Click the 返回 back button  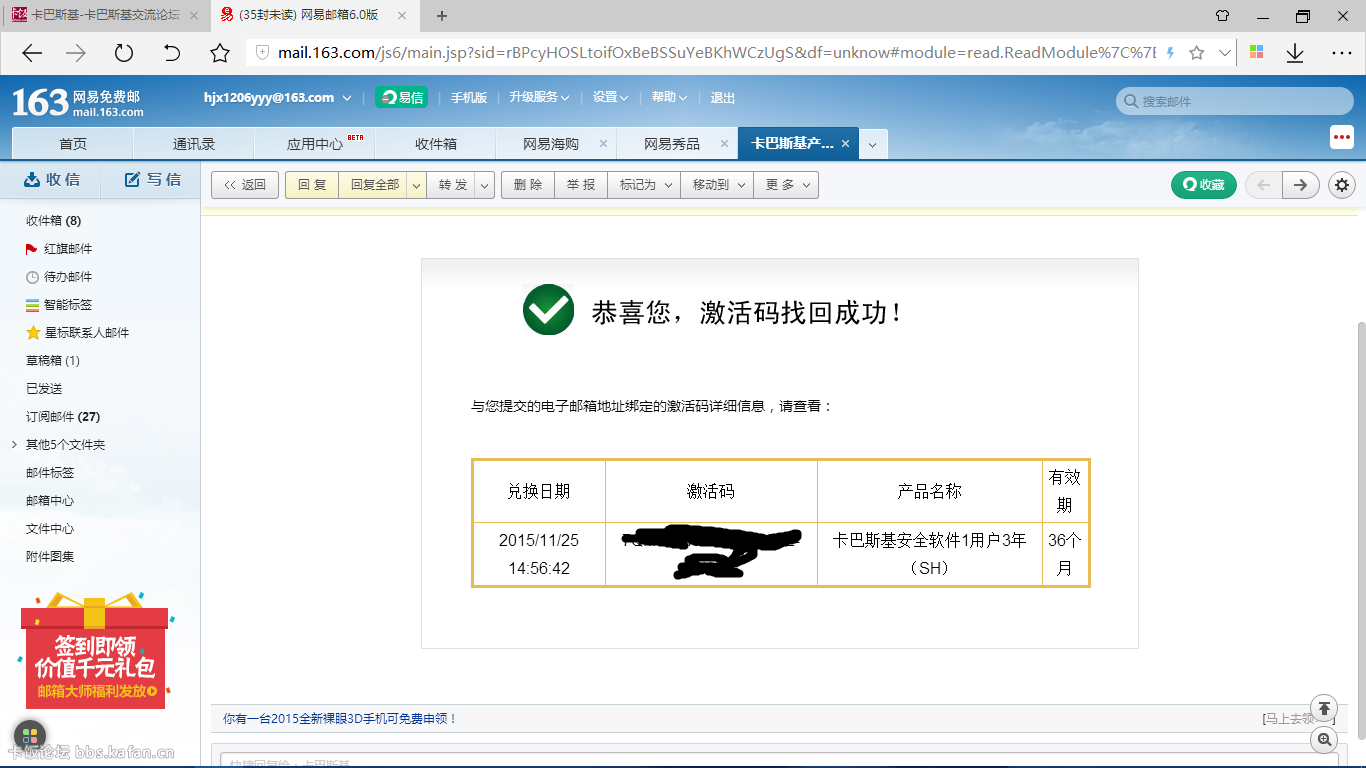pyautogui.click(x=245, y=185)
